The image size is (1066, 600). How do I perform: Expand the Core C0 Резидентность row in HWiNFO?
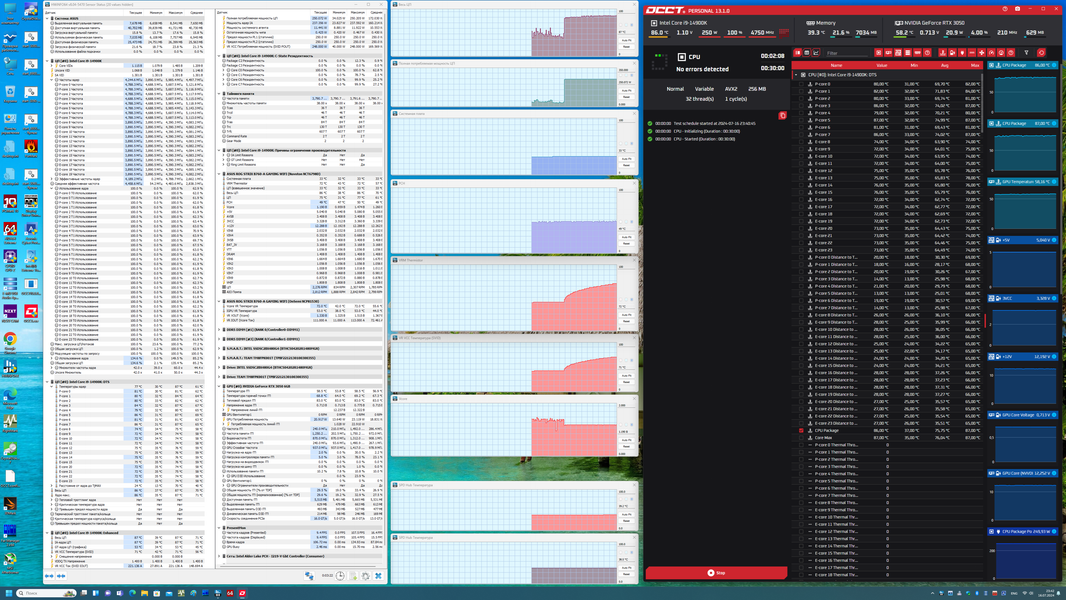[x=223, y=70]
